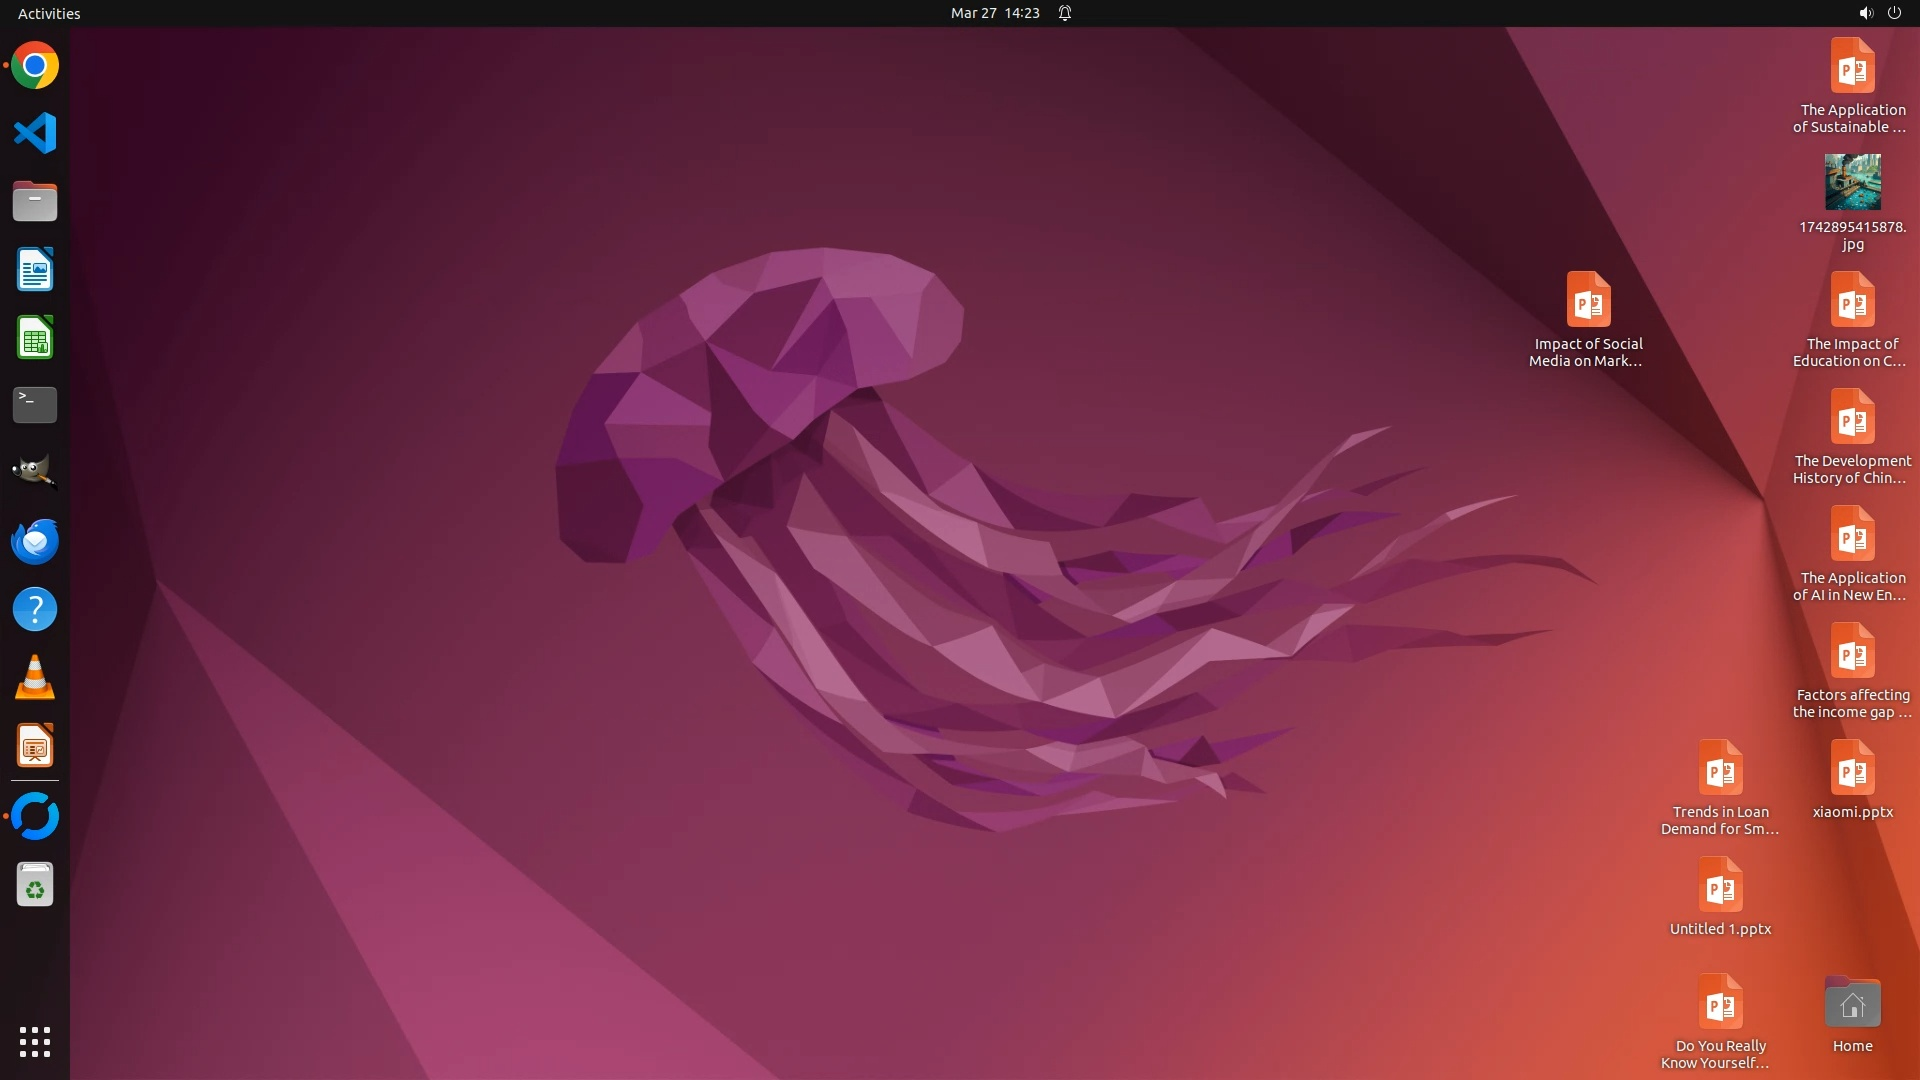Image resolution: width=1920 pixels, height=1080 pixels.
Task: Launch VLC media player
Action: coord(35,677)
